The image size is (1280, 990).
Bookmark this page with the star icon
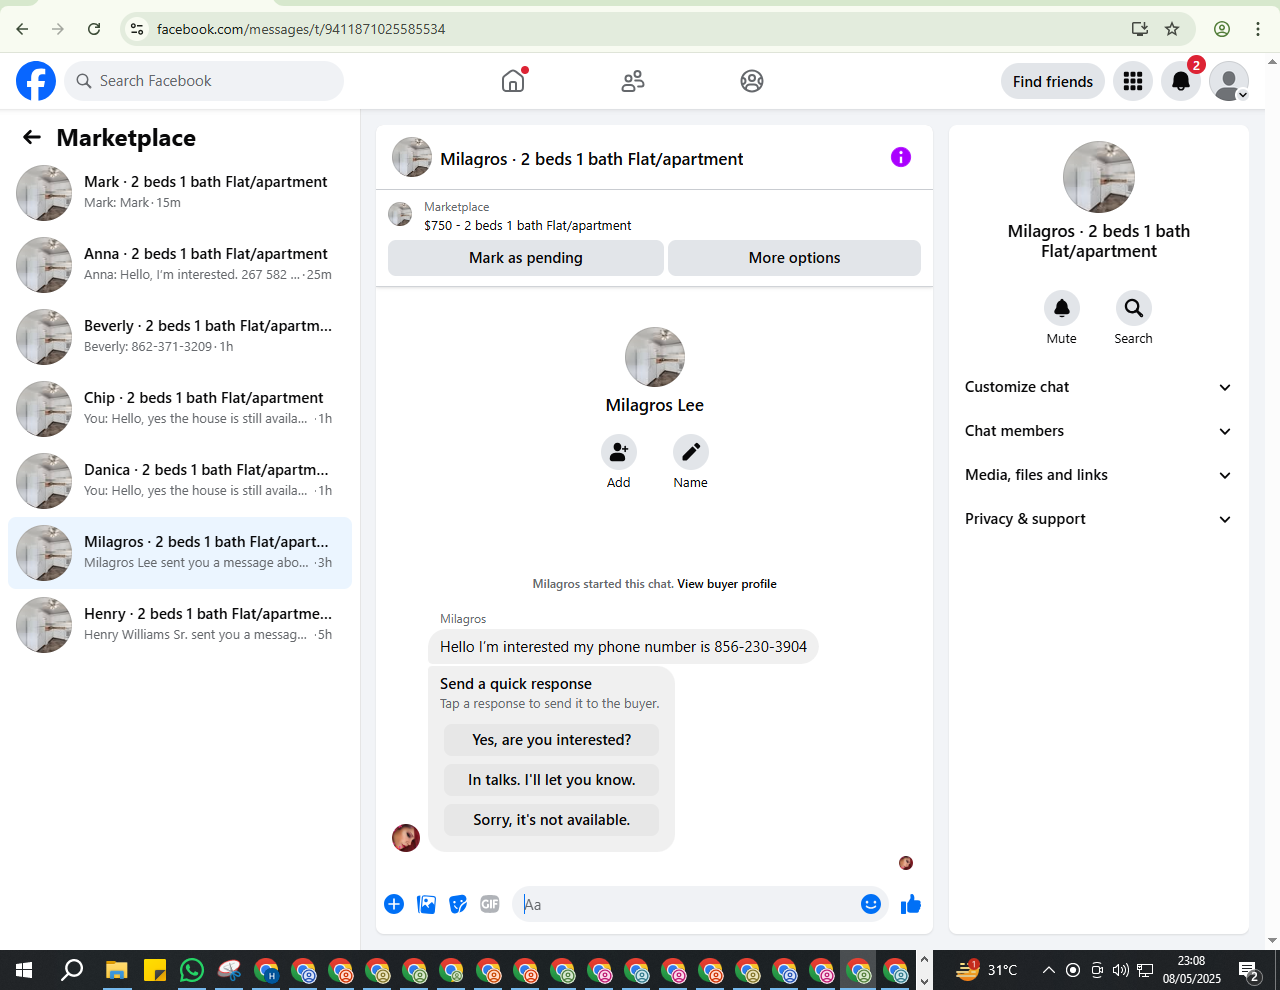coord(1172,29)
